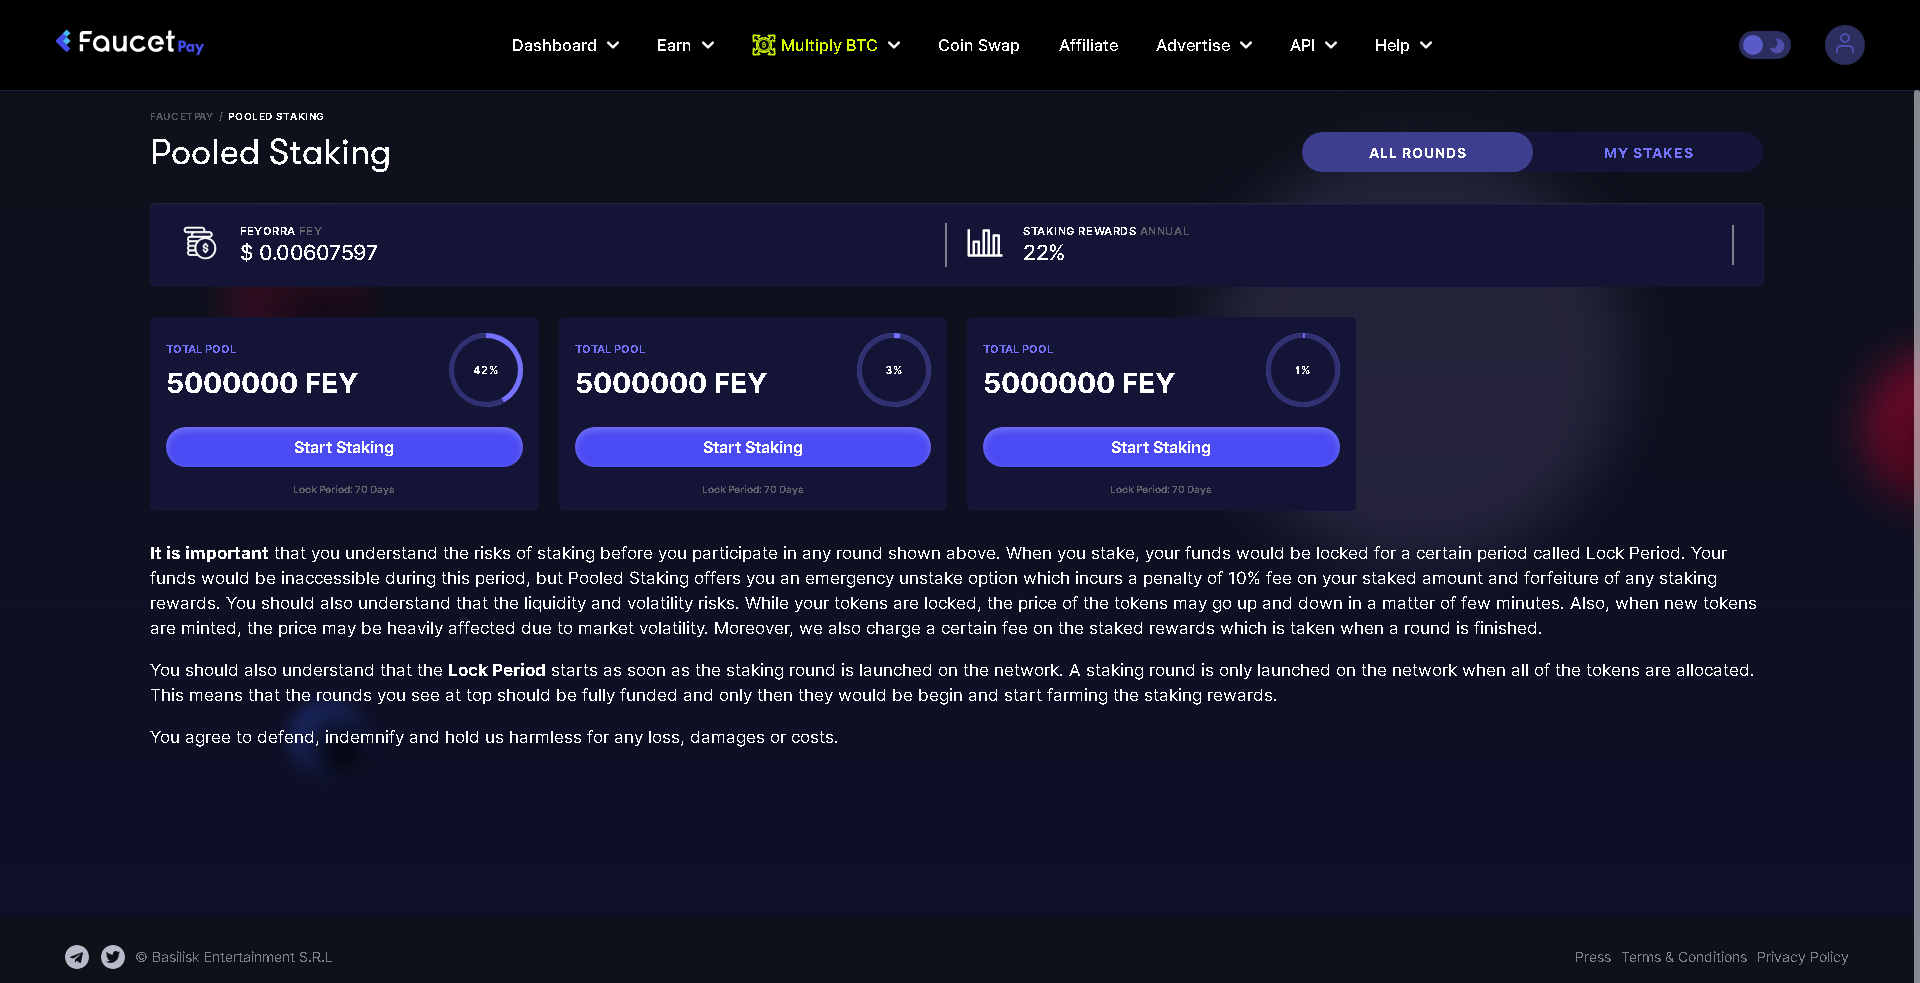Open the Coin Swap page
This screenshot has width=1920, height=983.
tap(978, 45)
